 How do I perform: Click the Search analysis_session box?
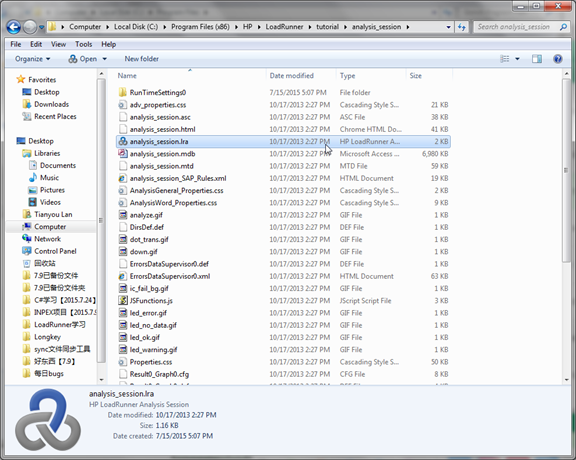point(521,27)
